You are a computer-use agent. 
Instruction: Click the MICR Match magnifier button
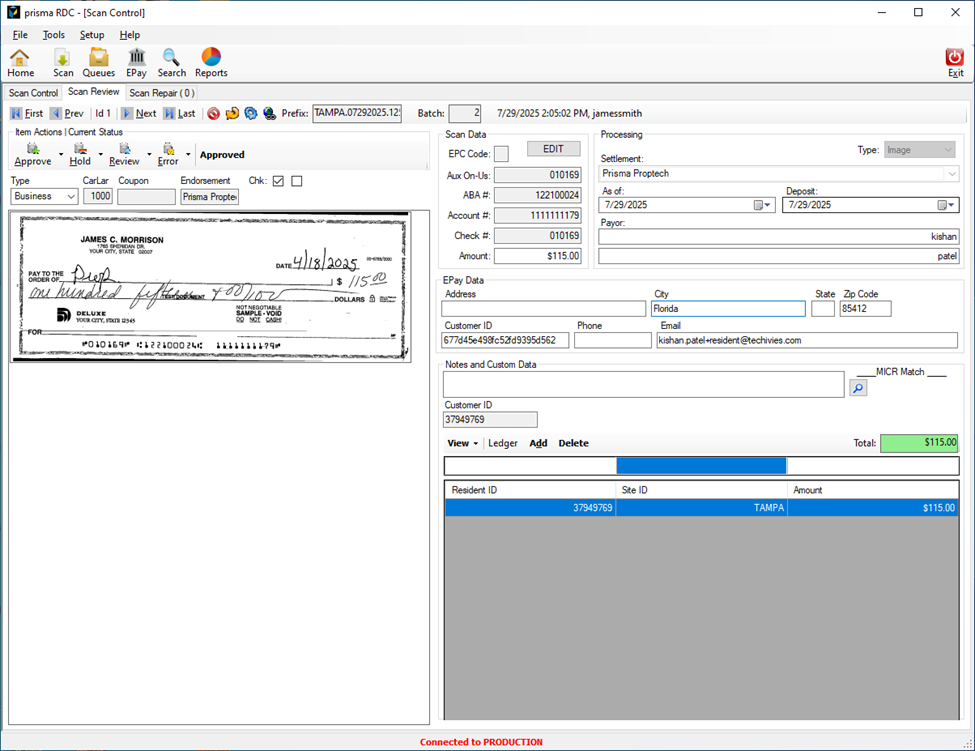(858, 387)
